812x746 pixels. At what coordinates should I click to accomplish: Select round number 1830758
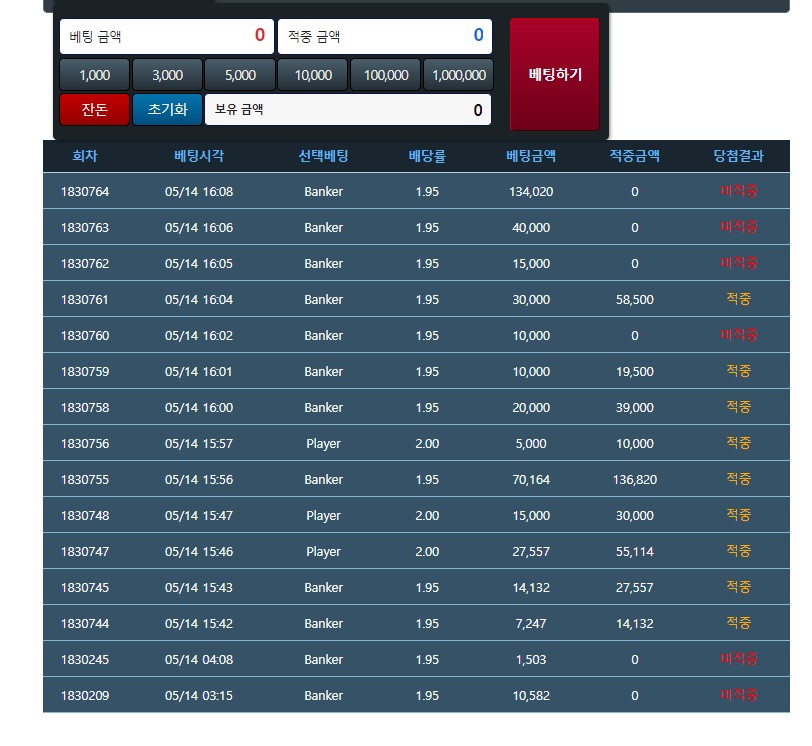85,407
